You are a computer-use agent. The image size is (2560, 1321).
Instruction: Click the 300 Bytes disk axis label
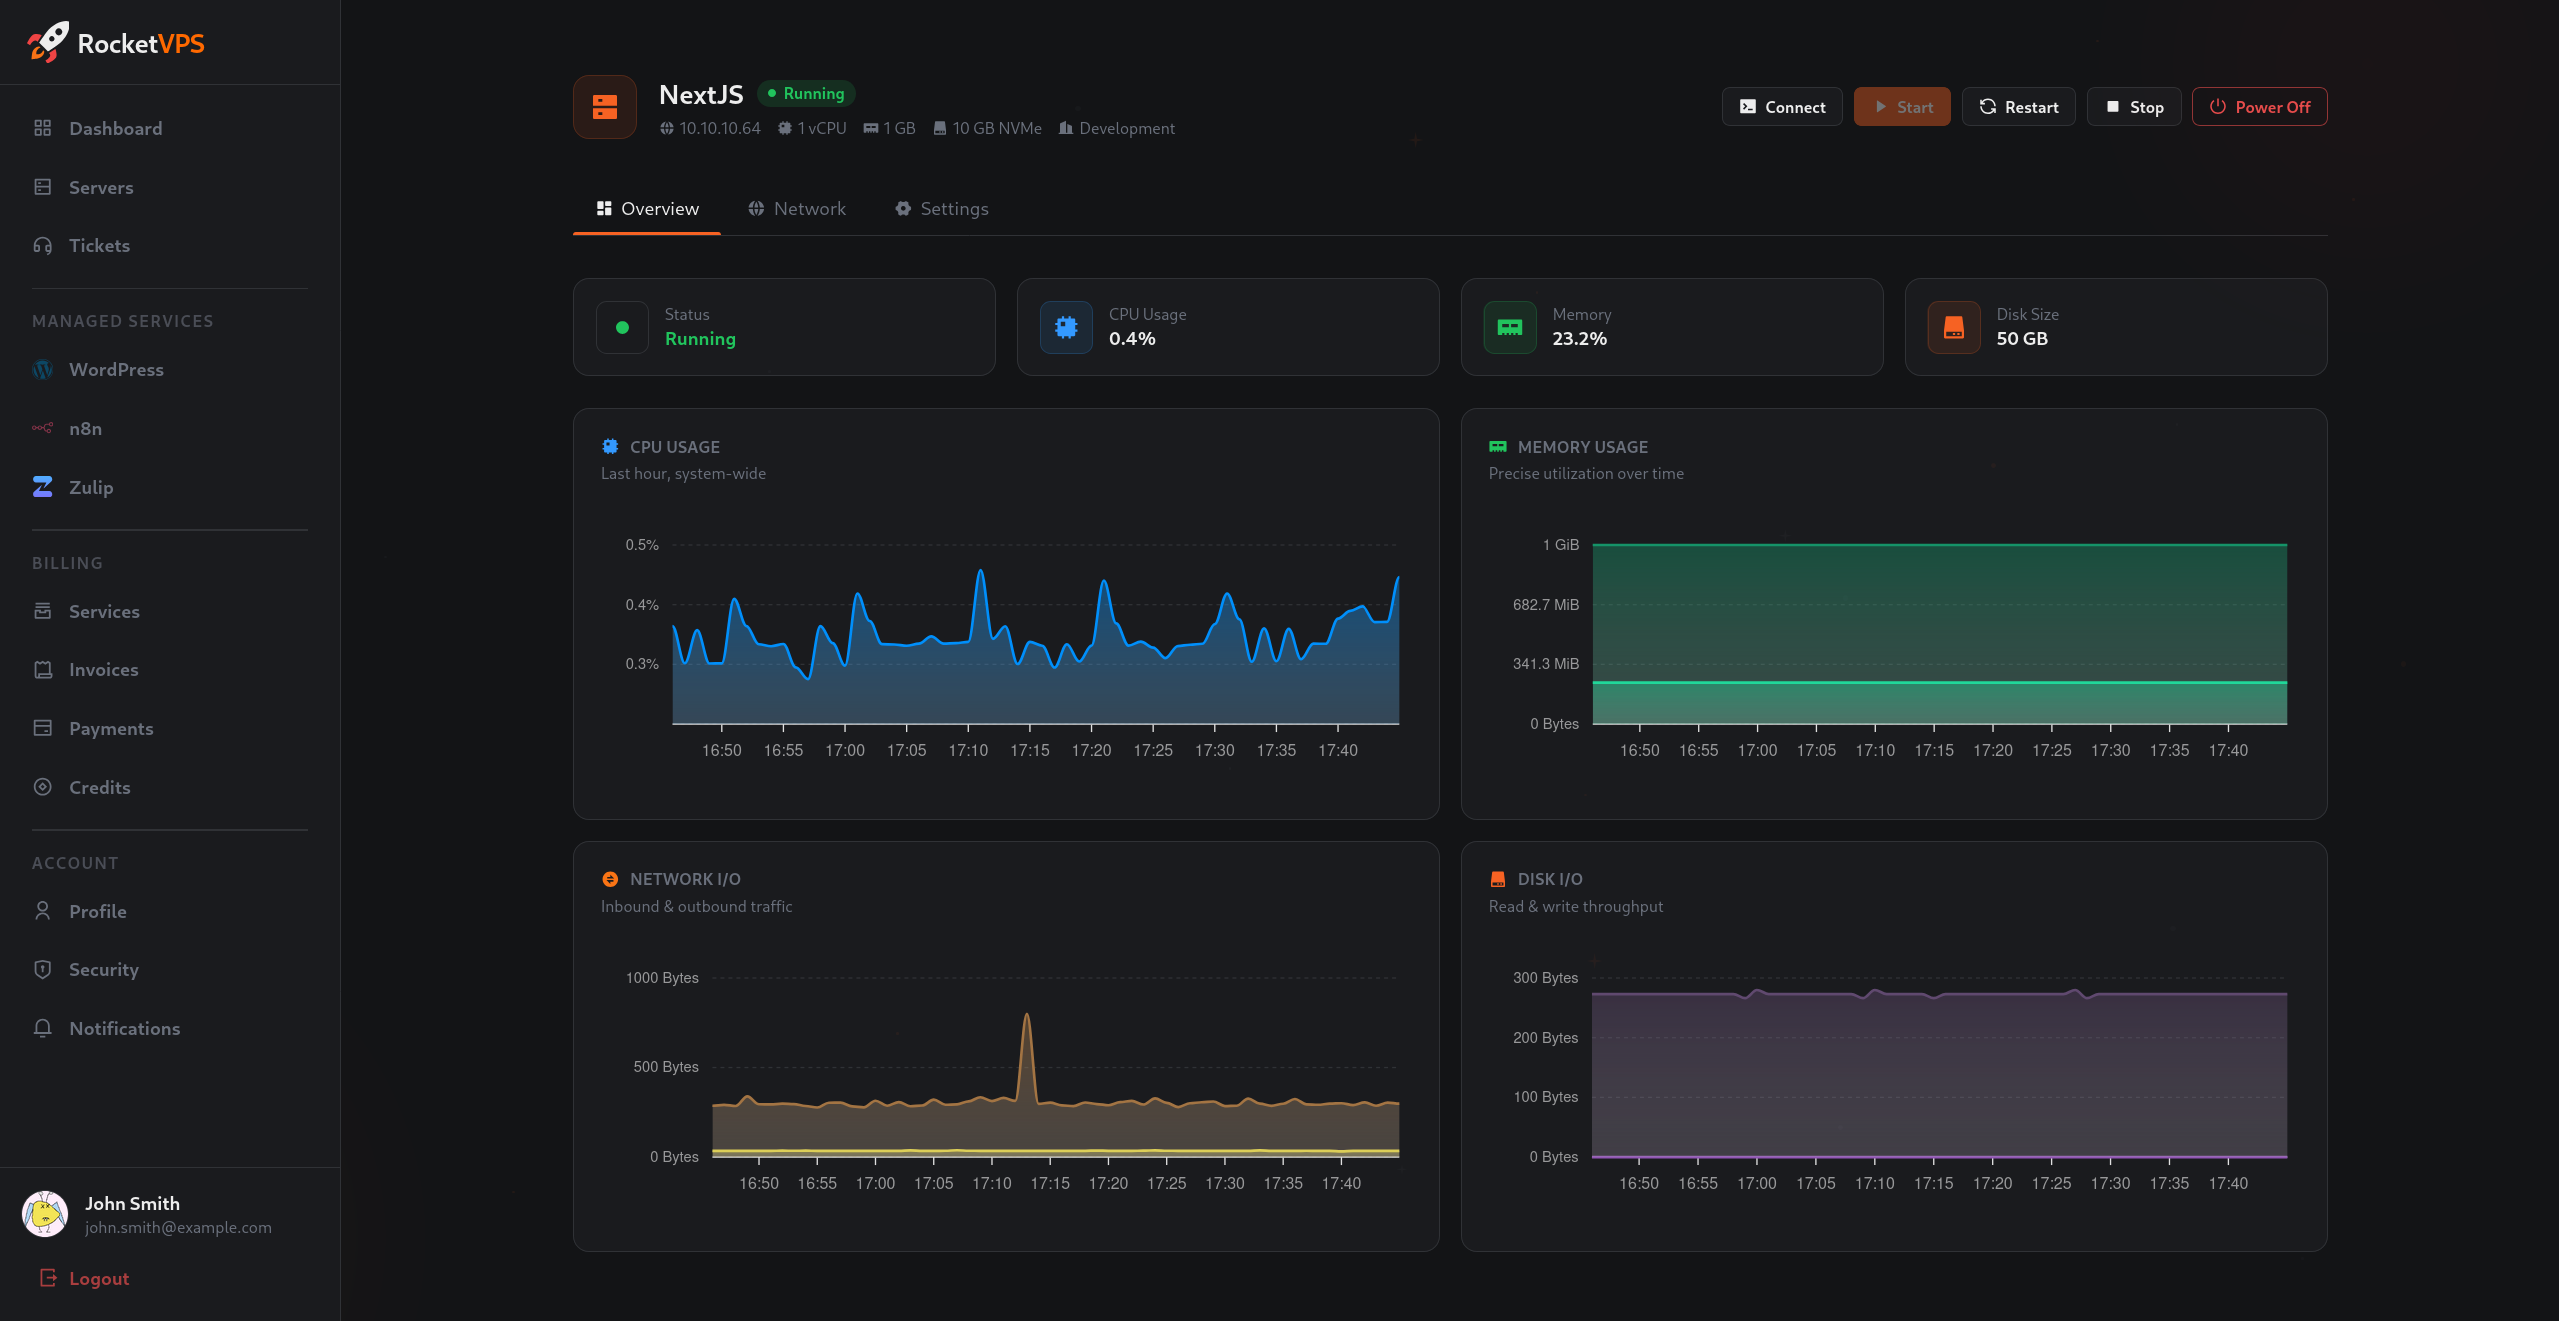[x=1545, y=978]
